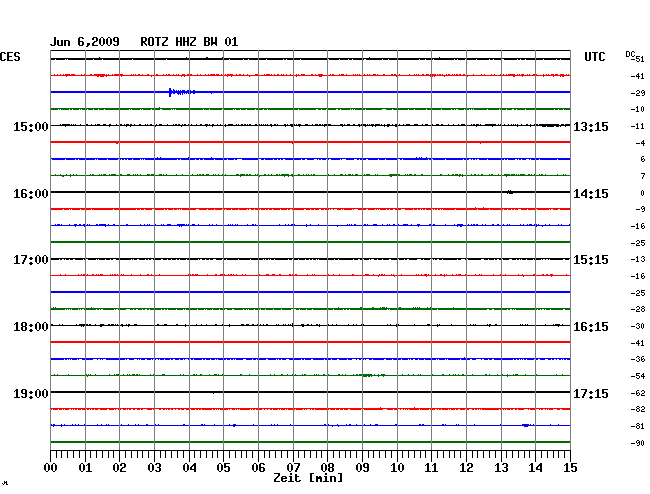Select the '16:15' UTC time label

pyautogui.click(x=591, y=327)
